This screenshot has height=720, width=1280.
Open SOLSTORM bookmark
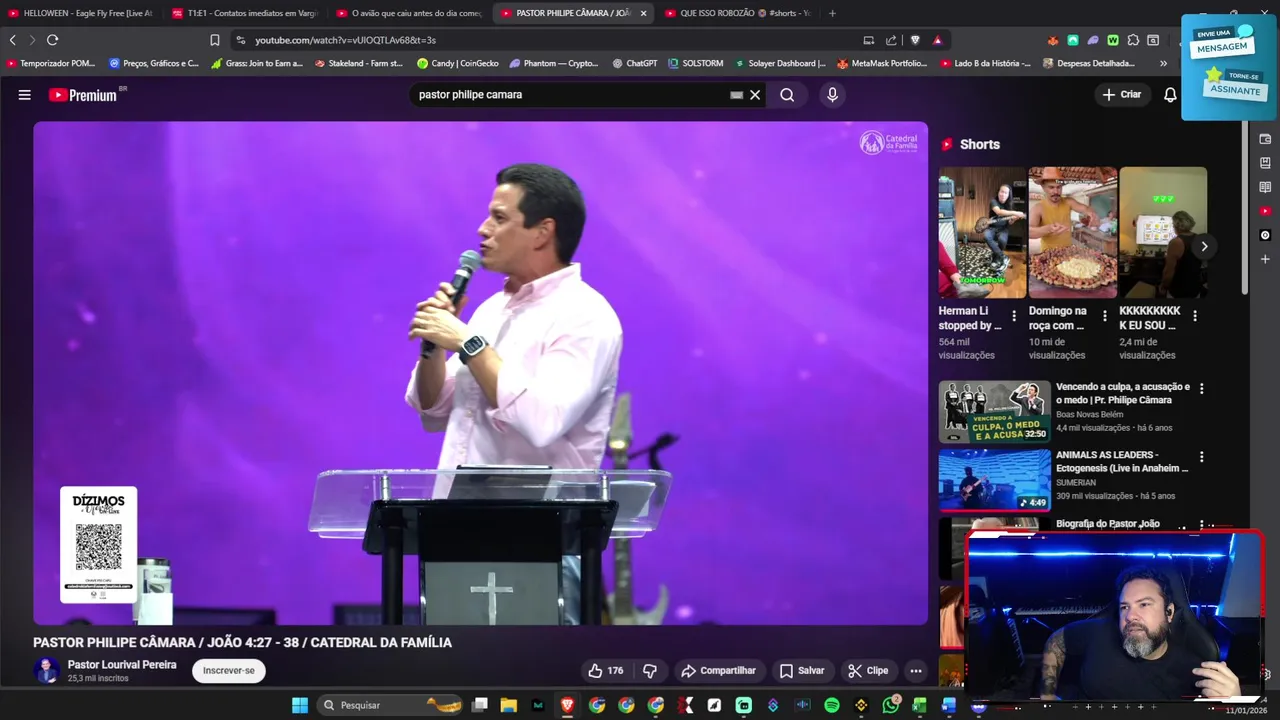(695, 63)
